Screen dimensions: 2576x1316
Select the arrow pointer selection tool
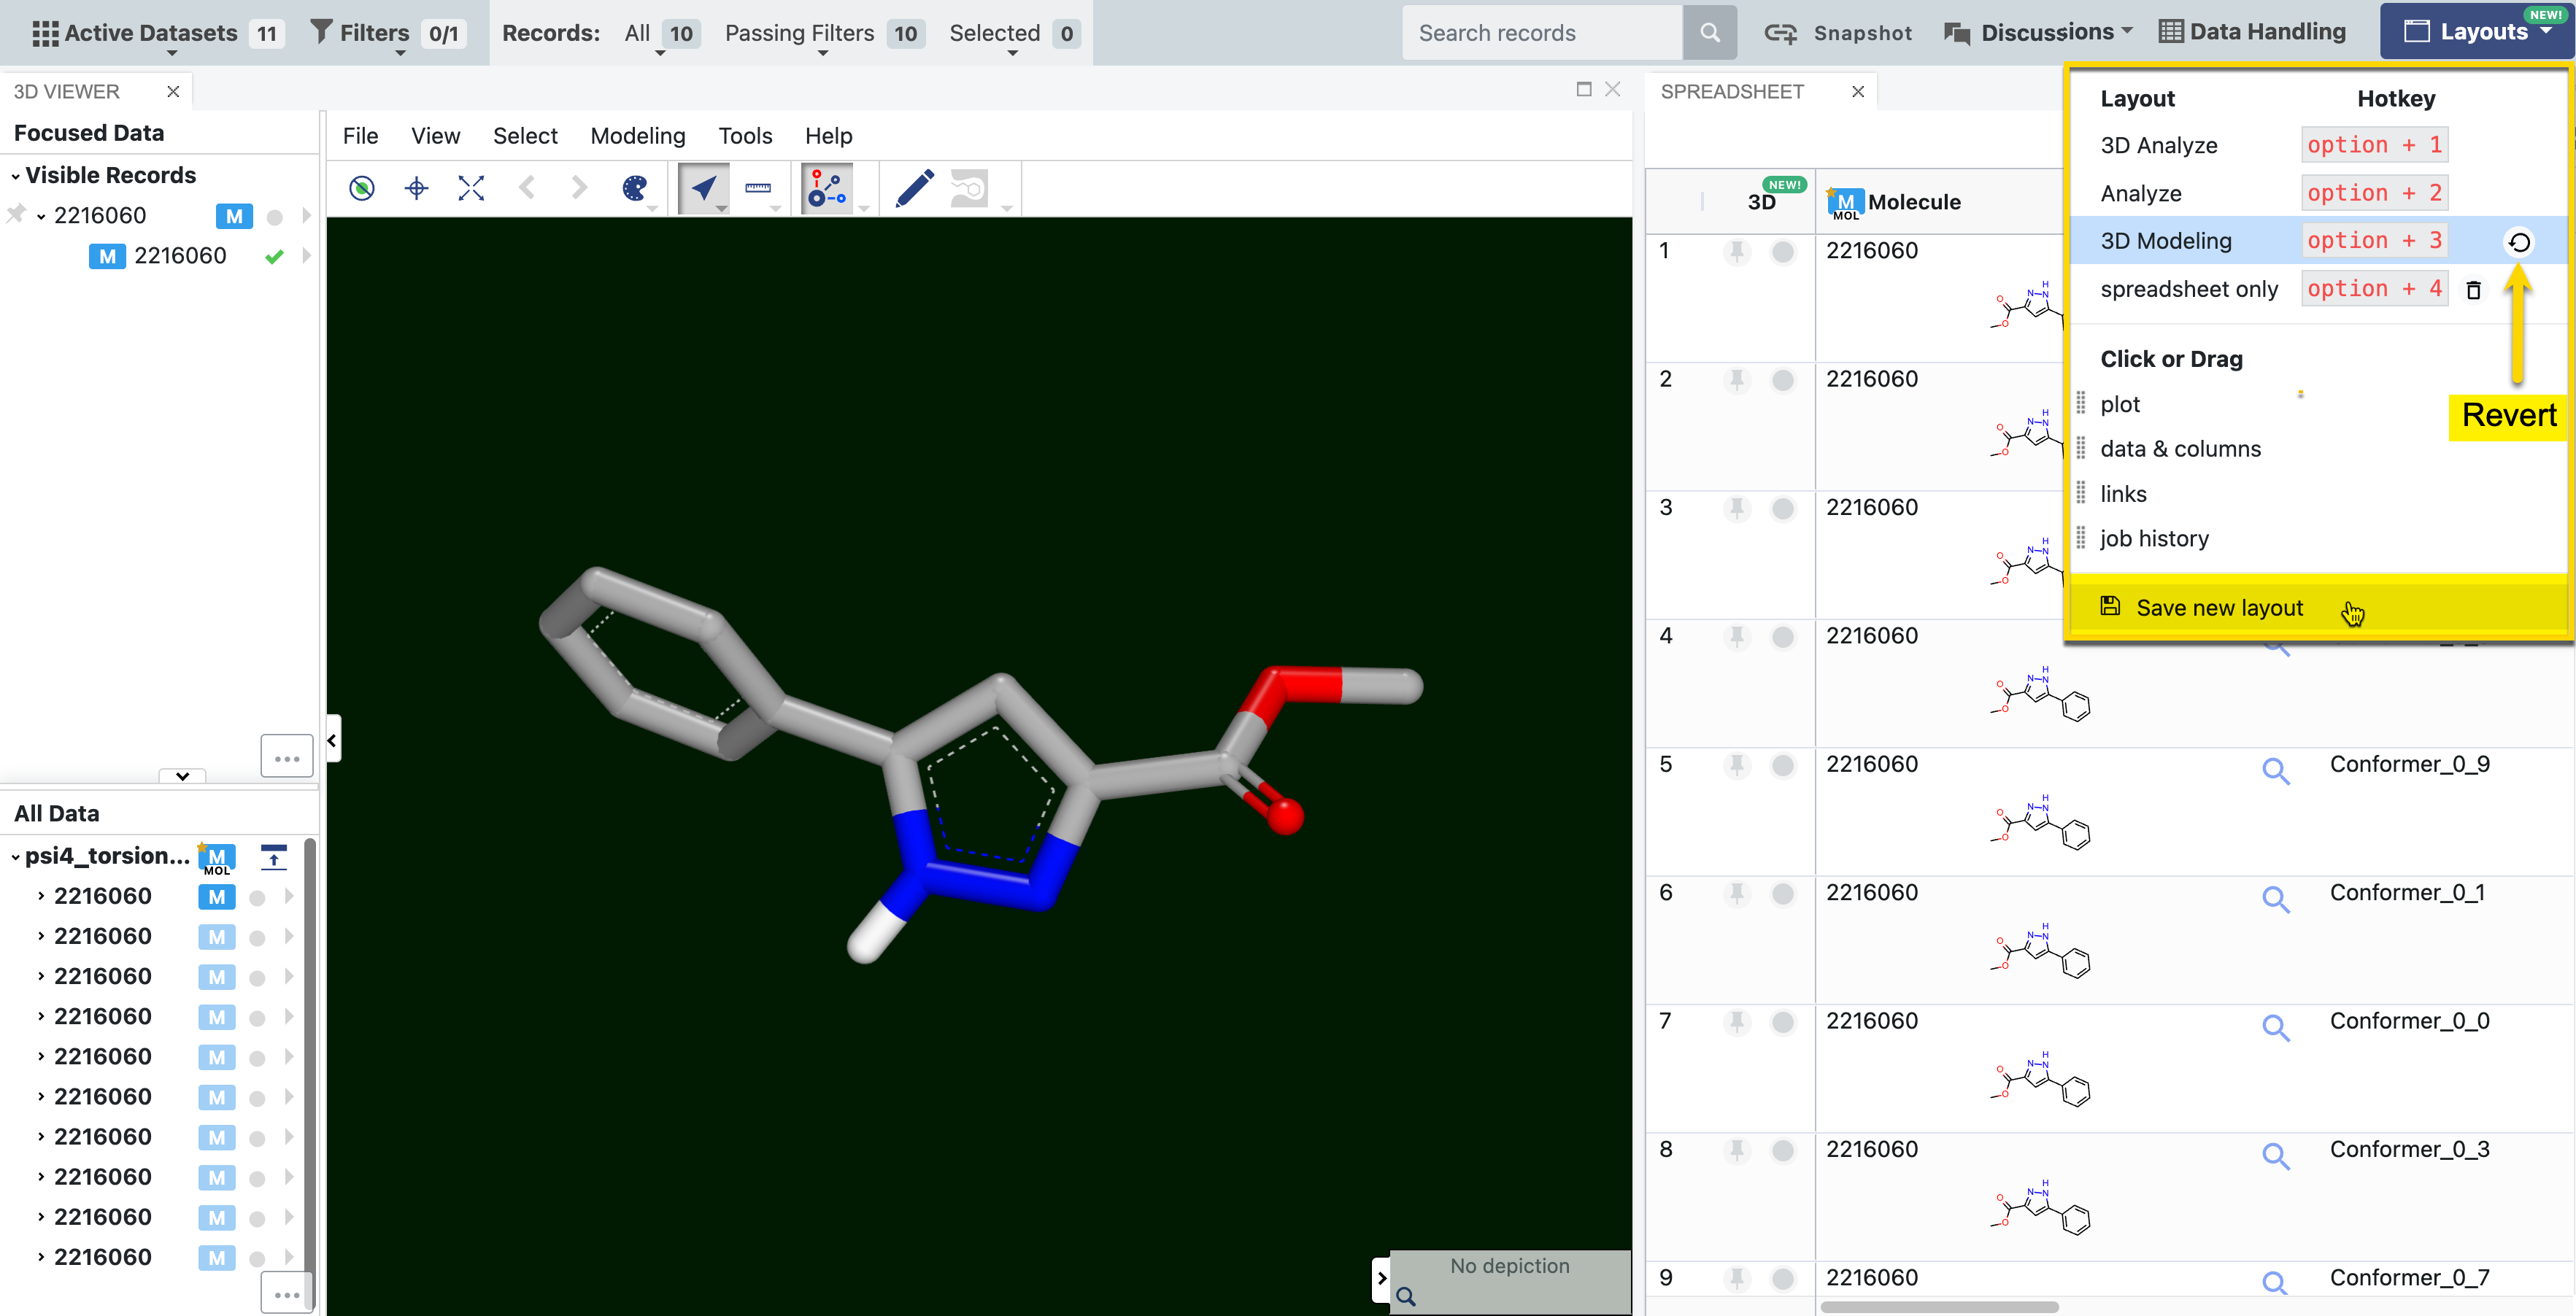click(704, 188)
